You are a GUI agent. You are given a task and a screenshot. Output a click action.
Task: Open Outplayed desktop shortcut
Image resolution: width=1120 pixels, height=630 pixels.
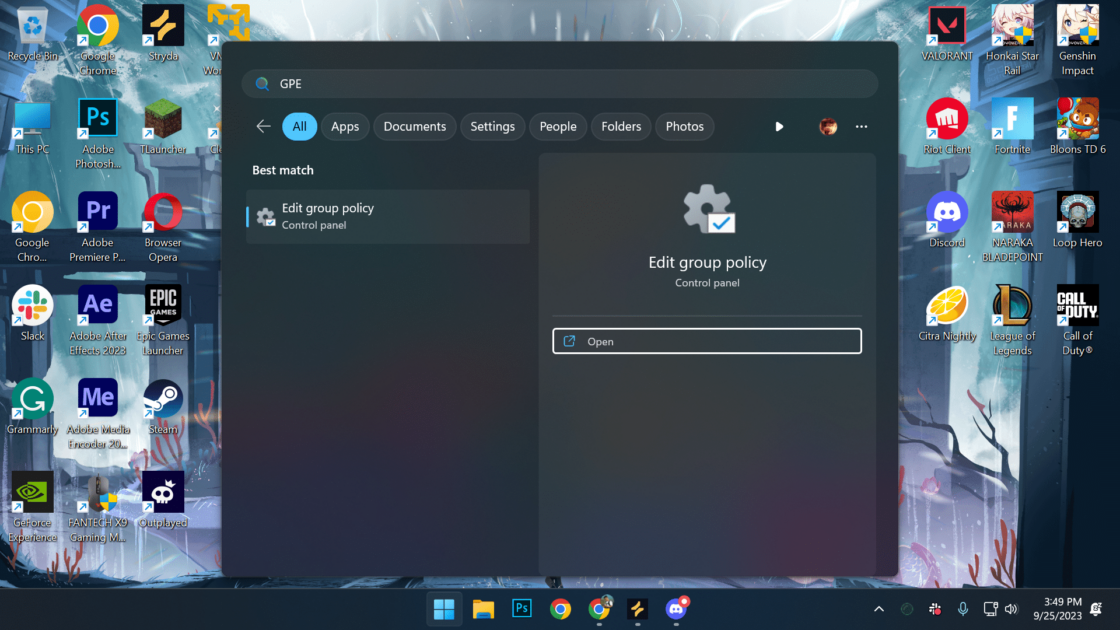[163, 500]
